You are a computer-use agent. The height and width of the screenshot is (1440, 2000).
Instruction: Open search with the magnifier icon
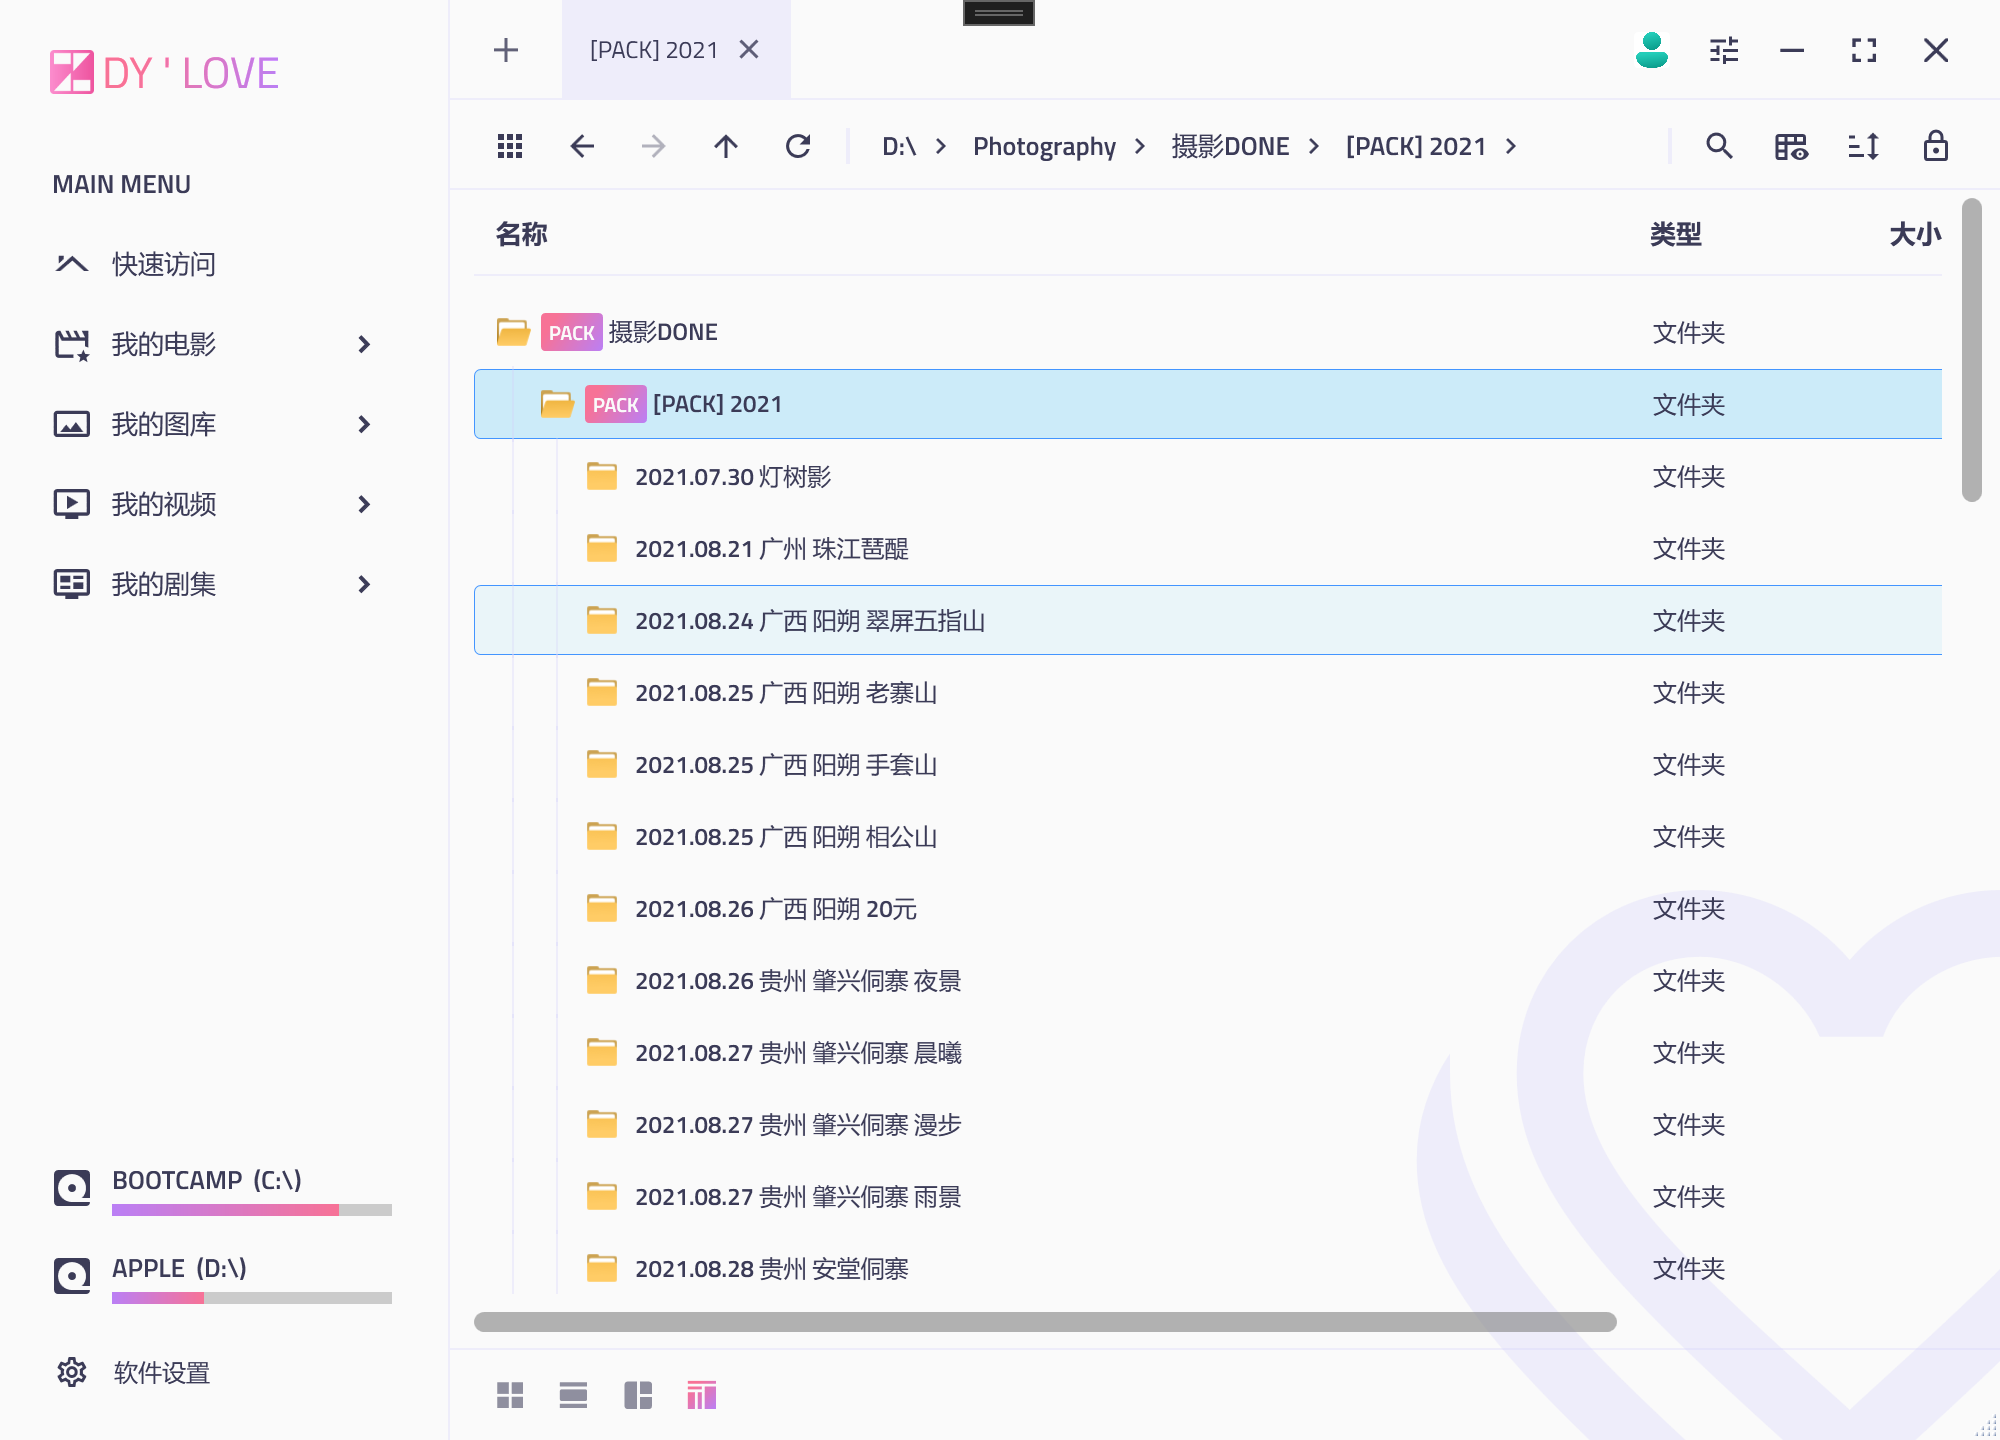coord(1719,147)
